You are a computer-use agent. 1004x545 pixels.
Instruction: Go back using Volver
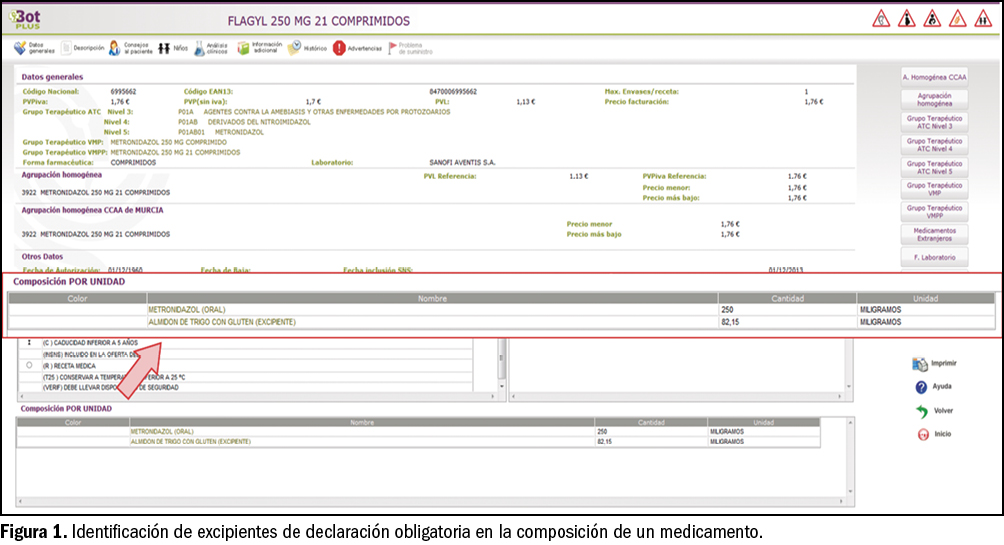click(x=933, y=411)
